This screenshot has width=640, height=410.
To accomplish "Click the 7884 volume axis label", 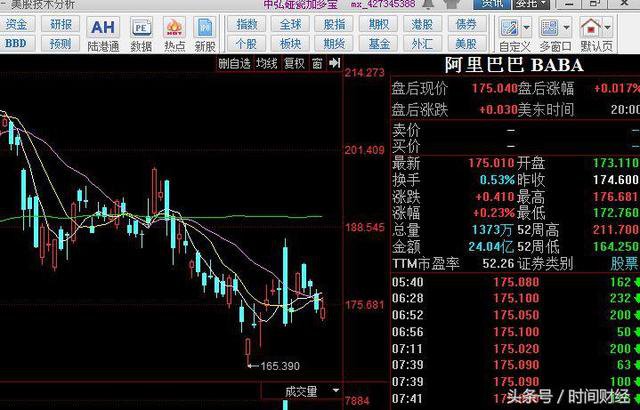I will point(357,401).
